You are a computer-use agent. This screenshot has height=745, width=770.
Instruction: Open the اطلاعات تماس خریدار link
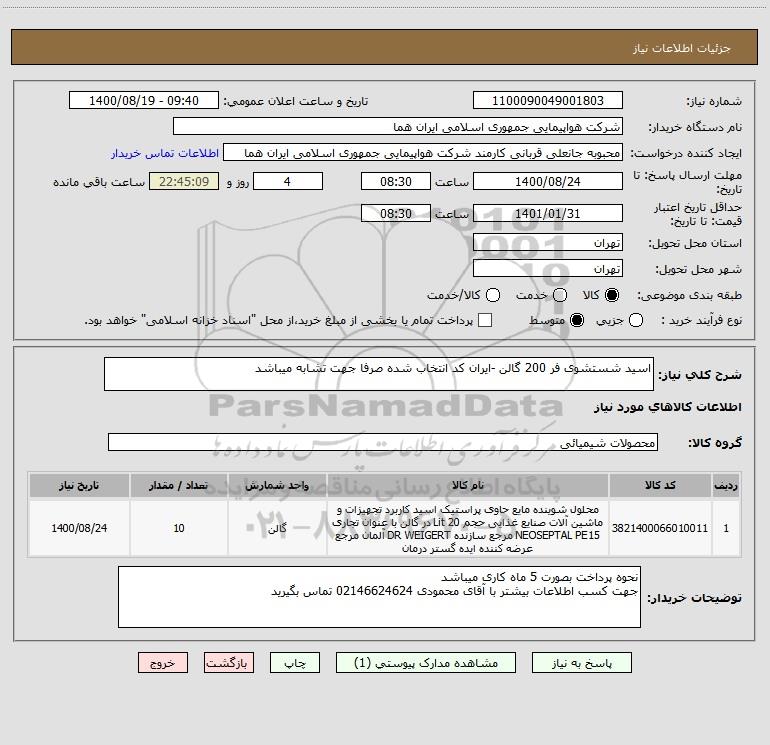tap(165, 153)
